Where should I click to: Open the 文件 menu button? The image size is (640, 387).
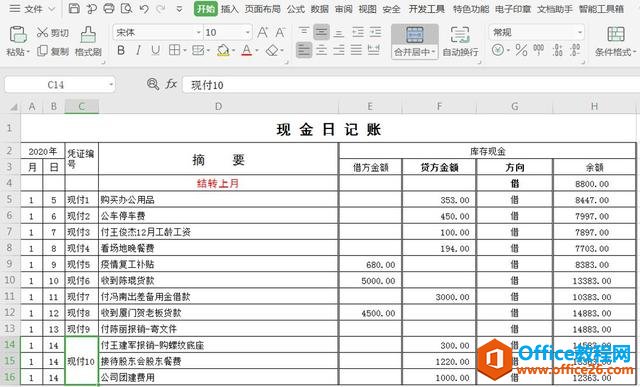point(32,9)
